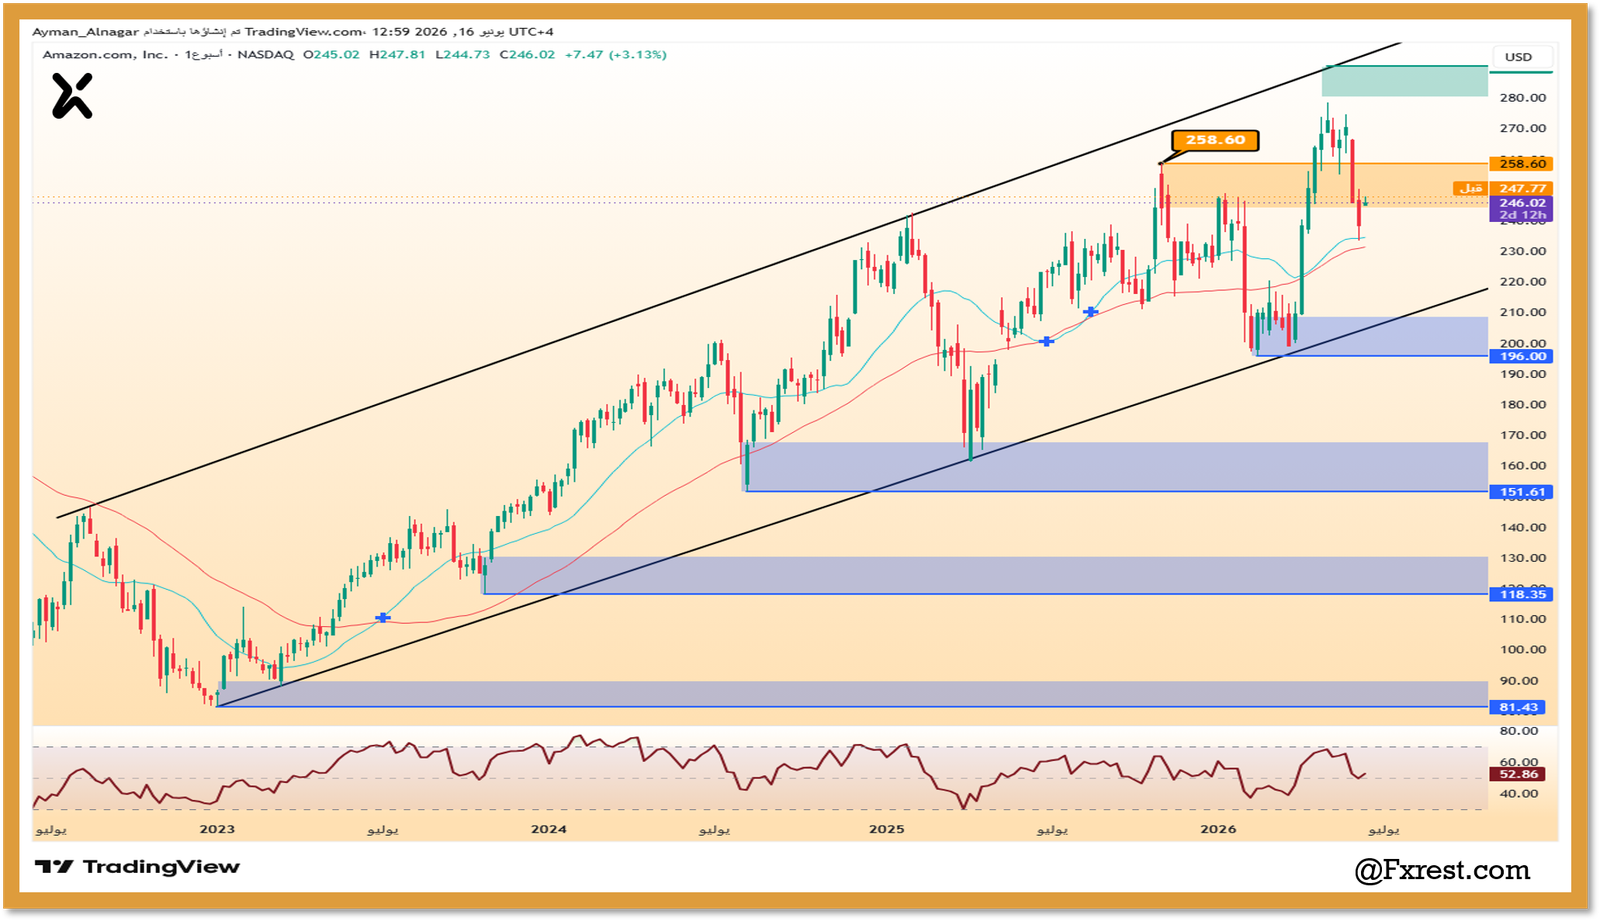Click the 270.00 price axis value
Image resolution: width=1600 pixels, height=921 pixels.
[x=1522, y=129]
